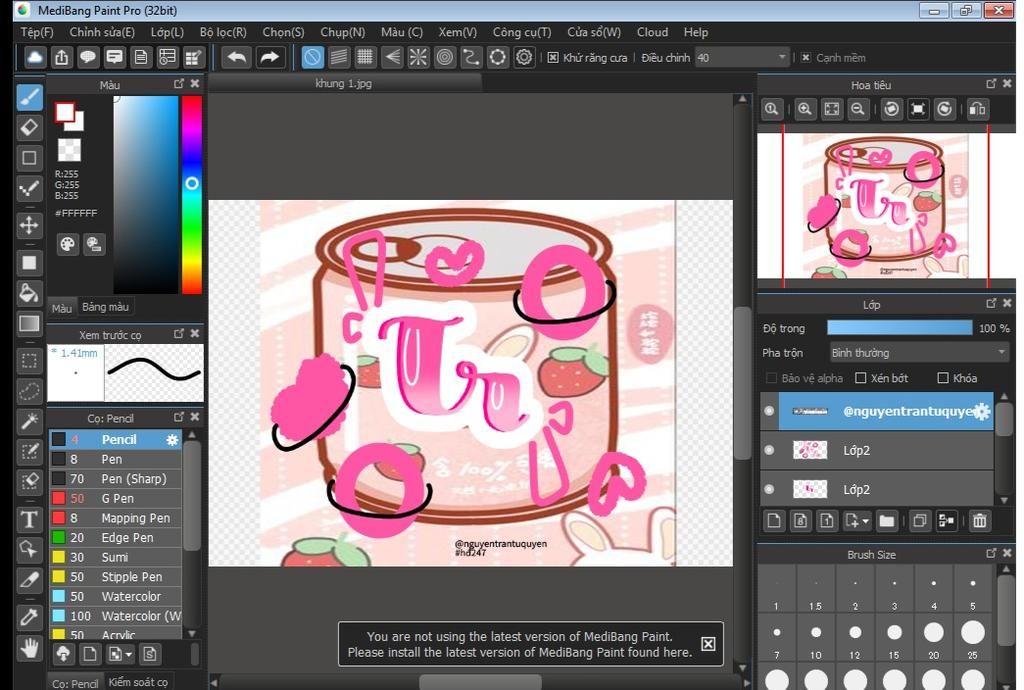Select the Eraser tool
1024x690 pixels.
click(x=29, y=127)
